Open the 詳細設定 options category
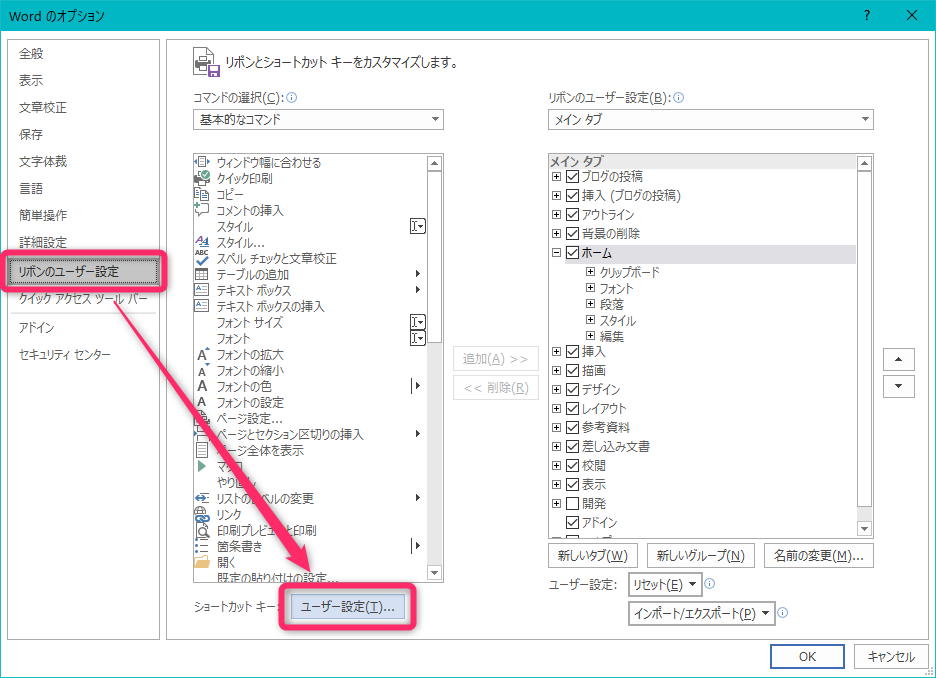Screen dimensions: 936x678 coord(43,243)
